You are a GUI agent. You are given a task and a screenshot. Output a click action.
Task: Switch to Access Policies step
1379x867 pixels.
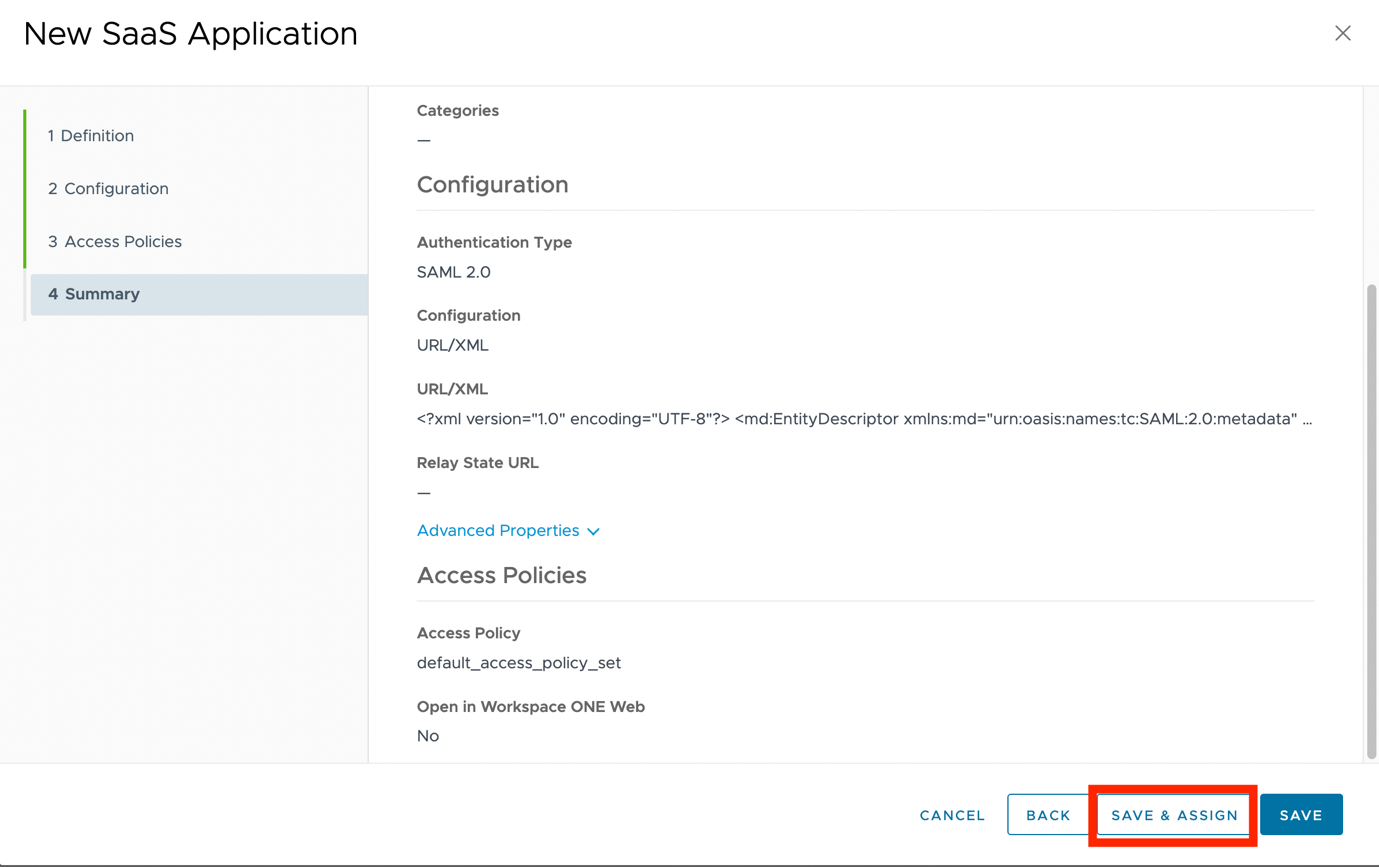[x=115, y=242]
